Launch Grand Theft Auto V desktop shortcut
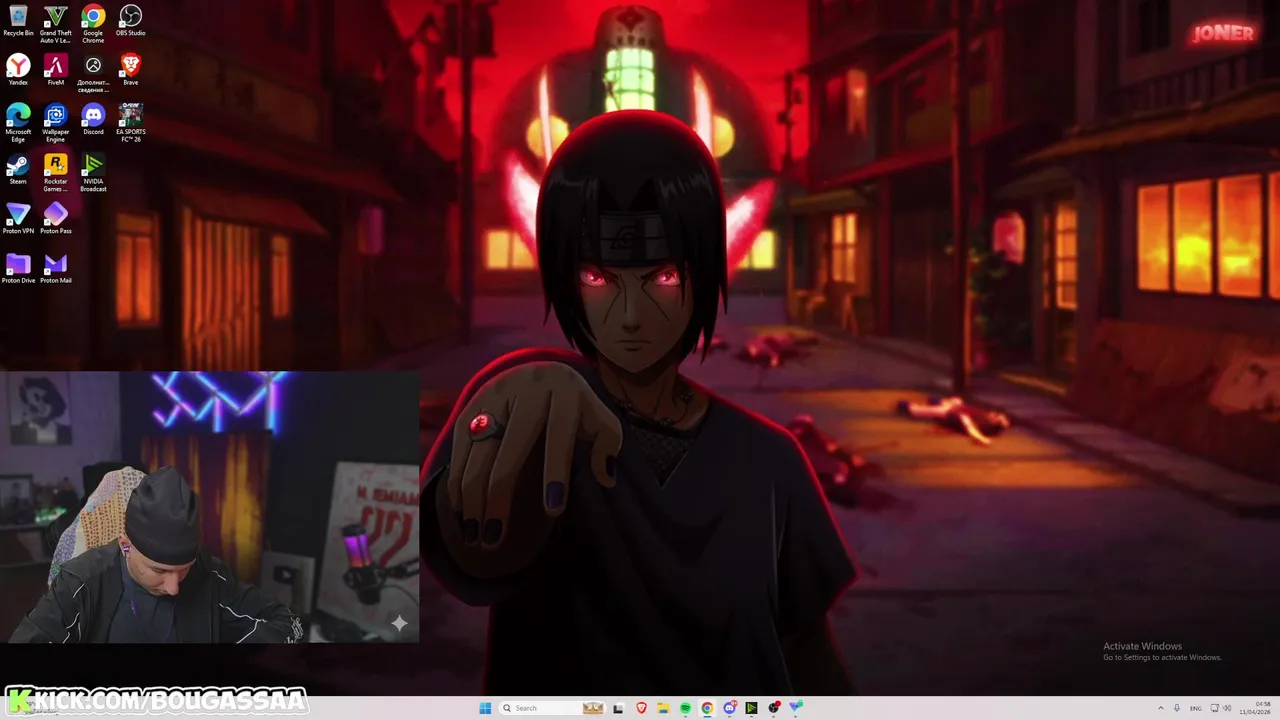 (56, 24)
